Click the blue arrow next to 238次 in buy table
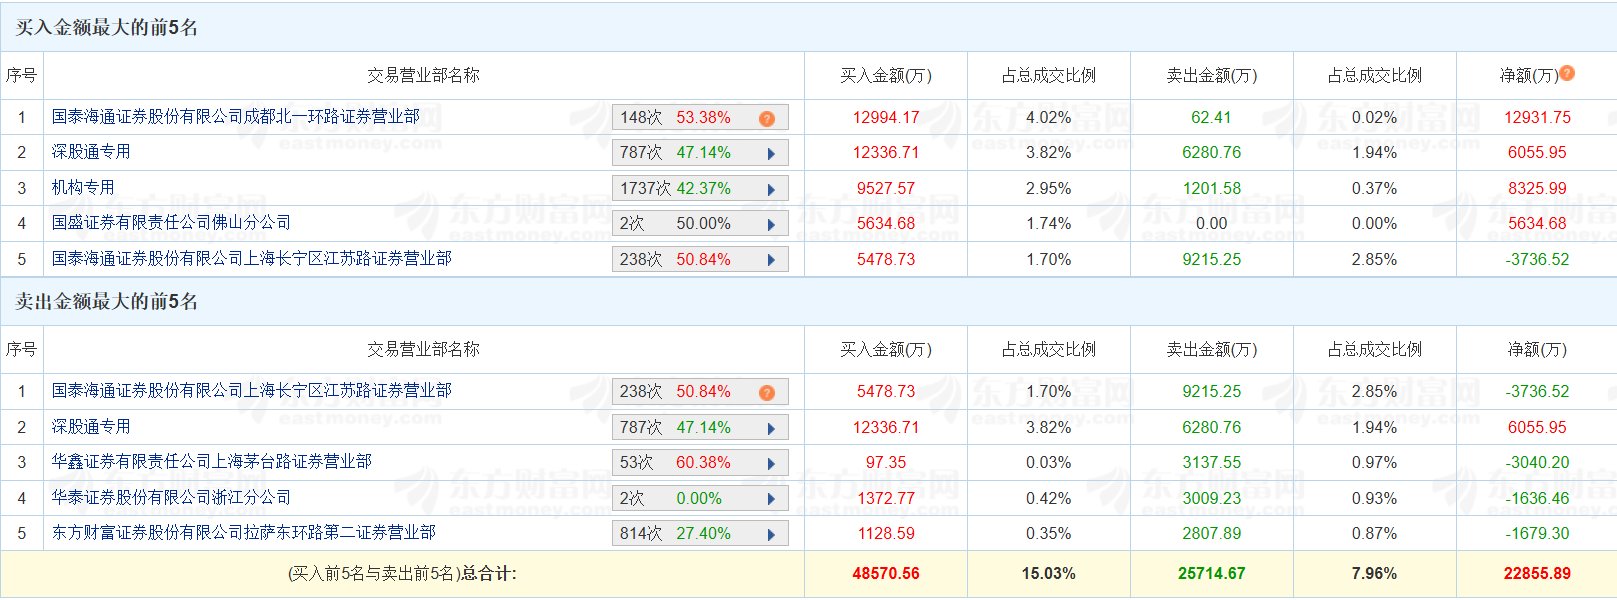1617x600 pixels. tap(771, 260)
